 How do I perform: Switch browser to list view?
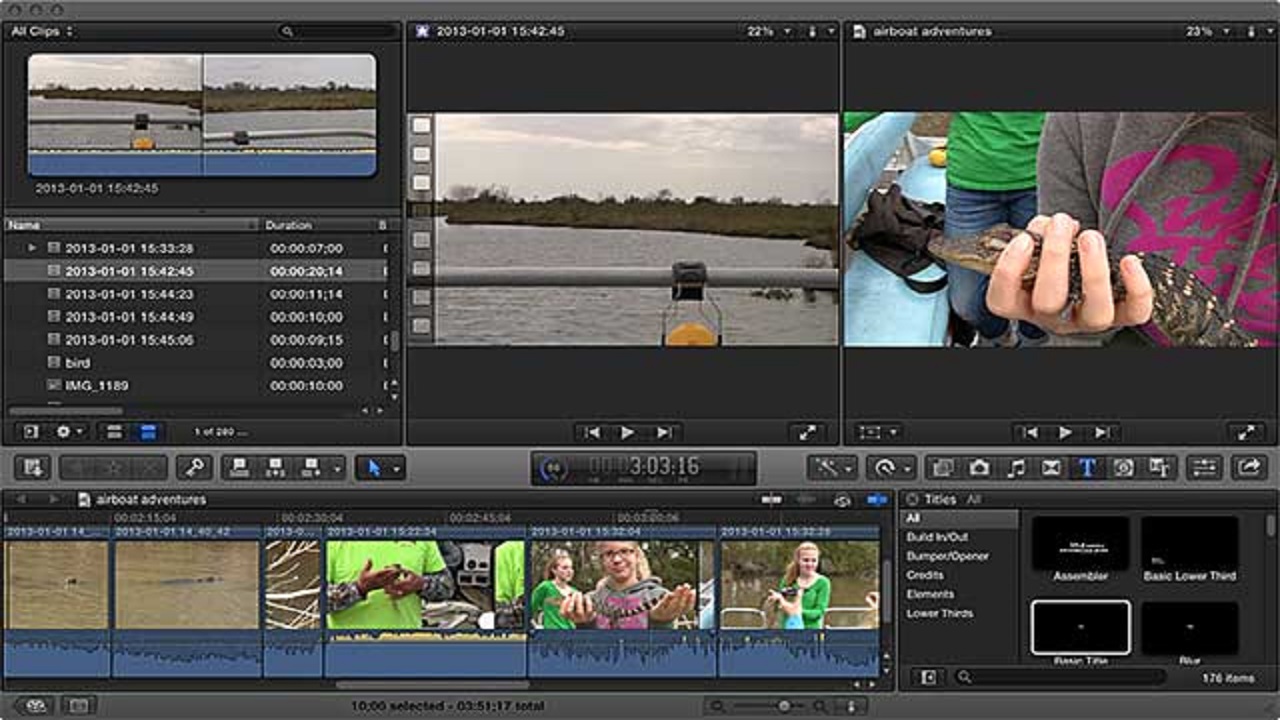pyautogui.click(x=148, y=432)
